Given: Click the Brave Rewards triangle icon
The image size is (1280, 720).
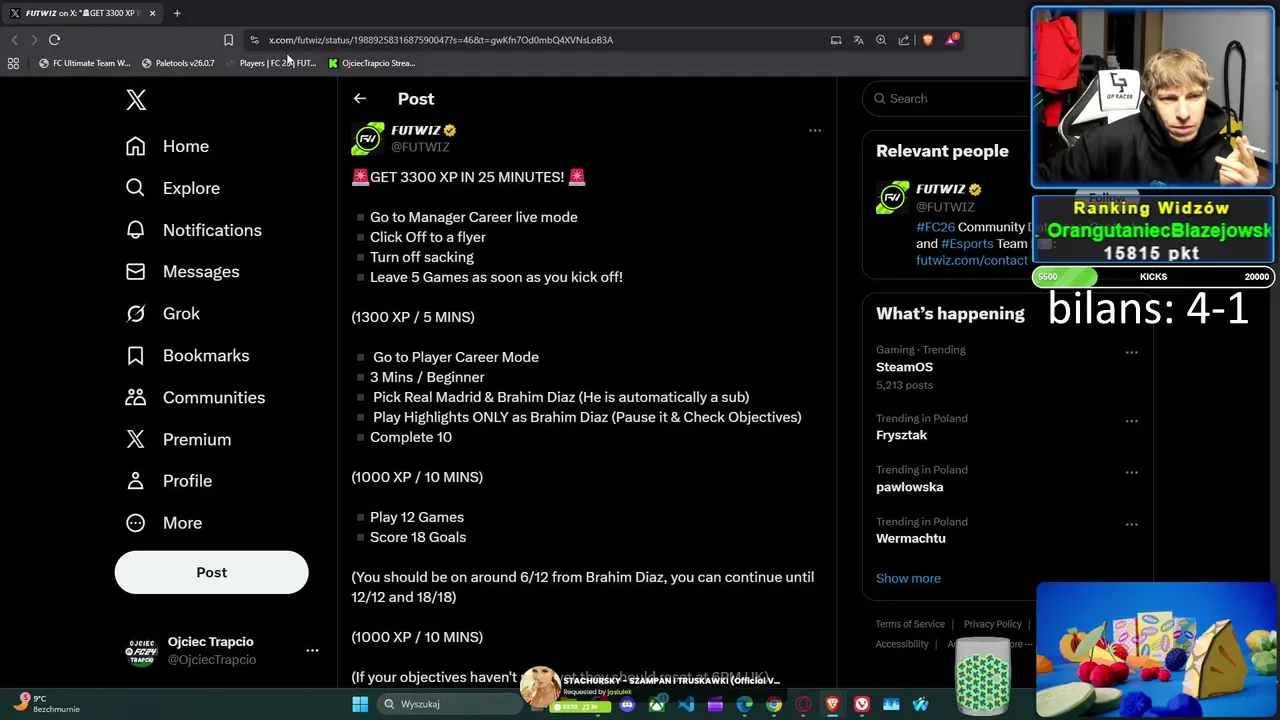Looking at the screenshot, I should click(x=951, y=40).
